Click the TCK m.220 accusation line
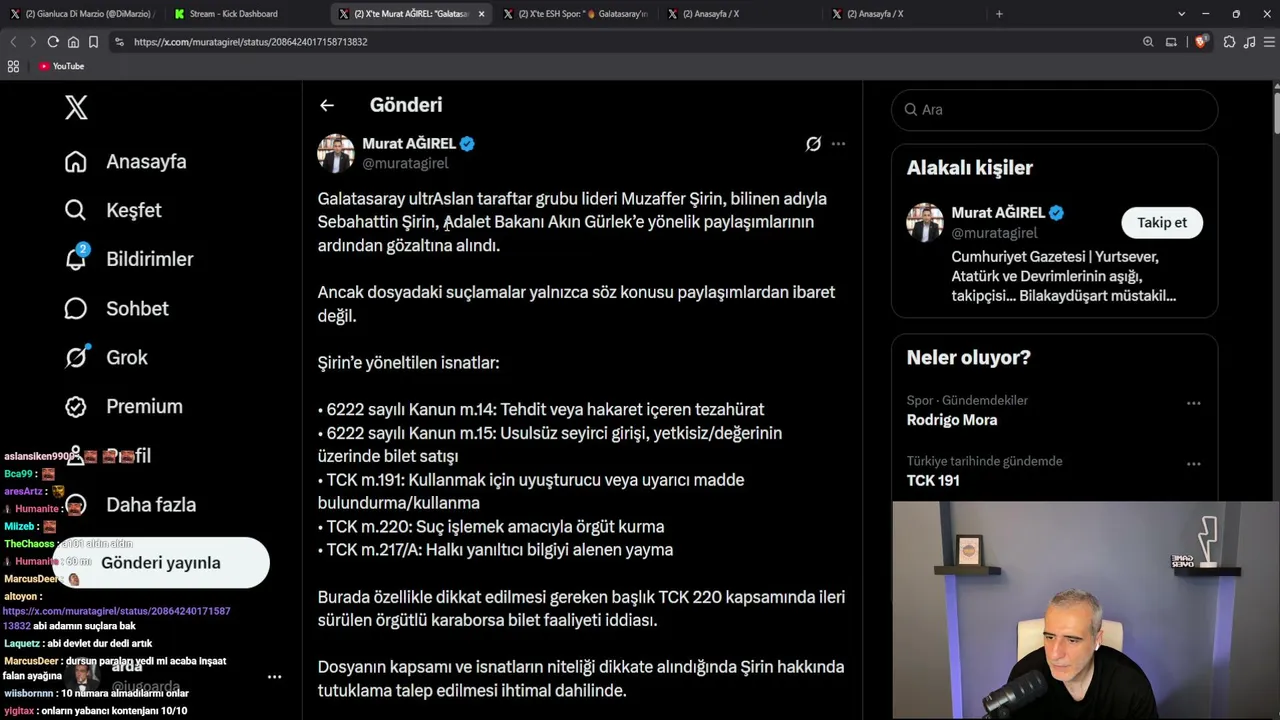1280x720 pixels. pos(491,527)
